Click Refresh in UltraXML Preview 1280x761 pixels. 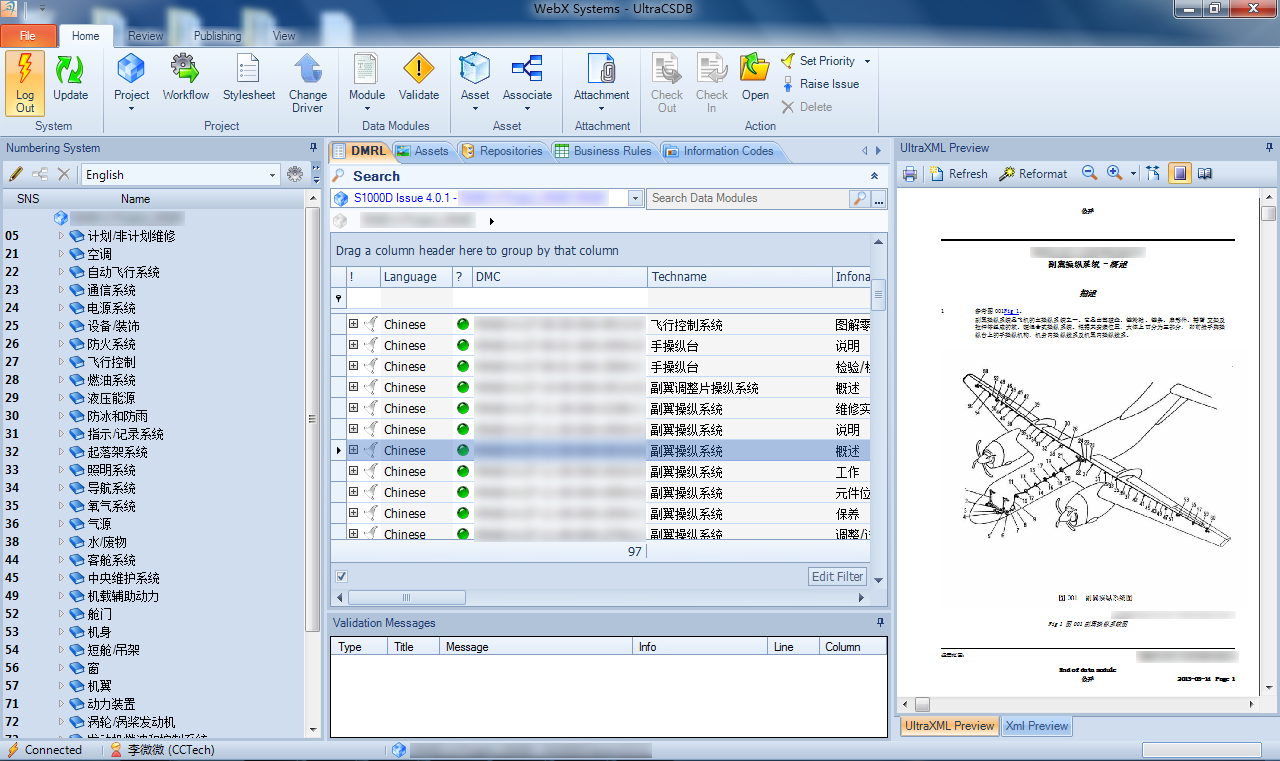click(x=959, y=174)
